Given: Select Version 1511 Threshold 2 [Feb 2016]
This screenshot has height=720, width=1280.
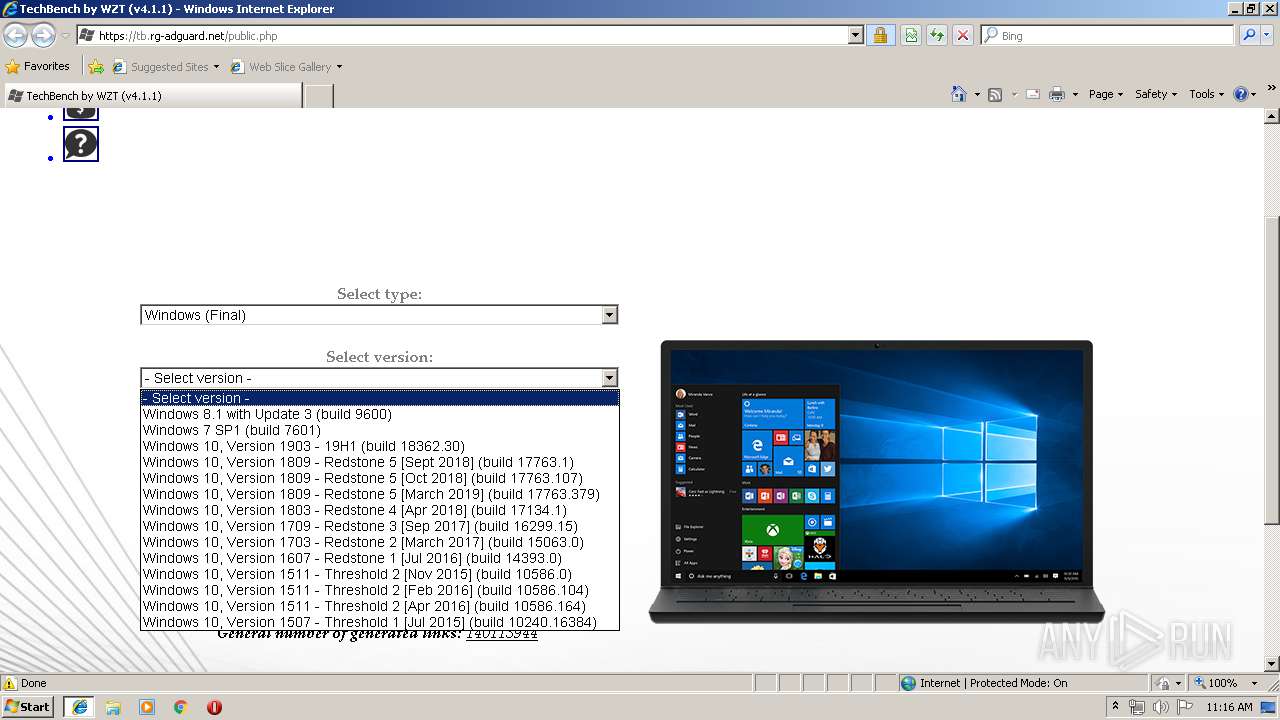Looking at the screenshot, I should click(380, 590).
